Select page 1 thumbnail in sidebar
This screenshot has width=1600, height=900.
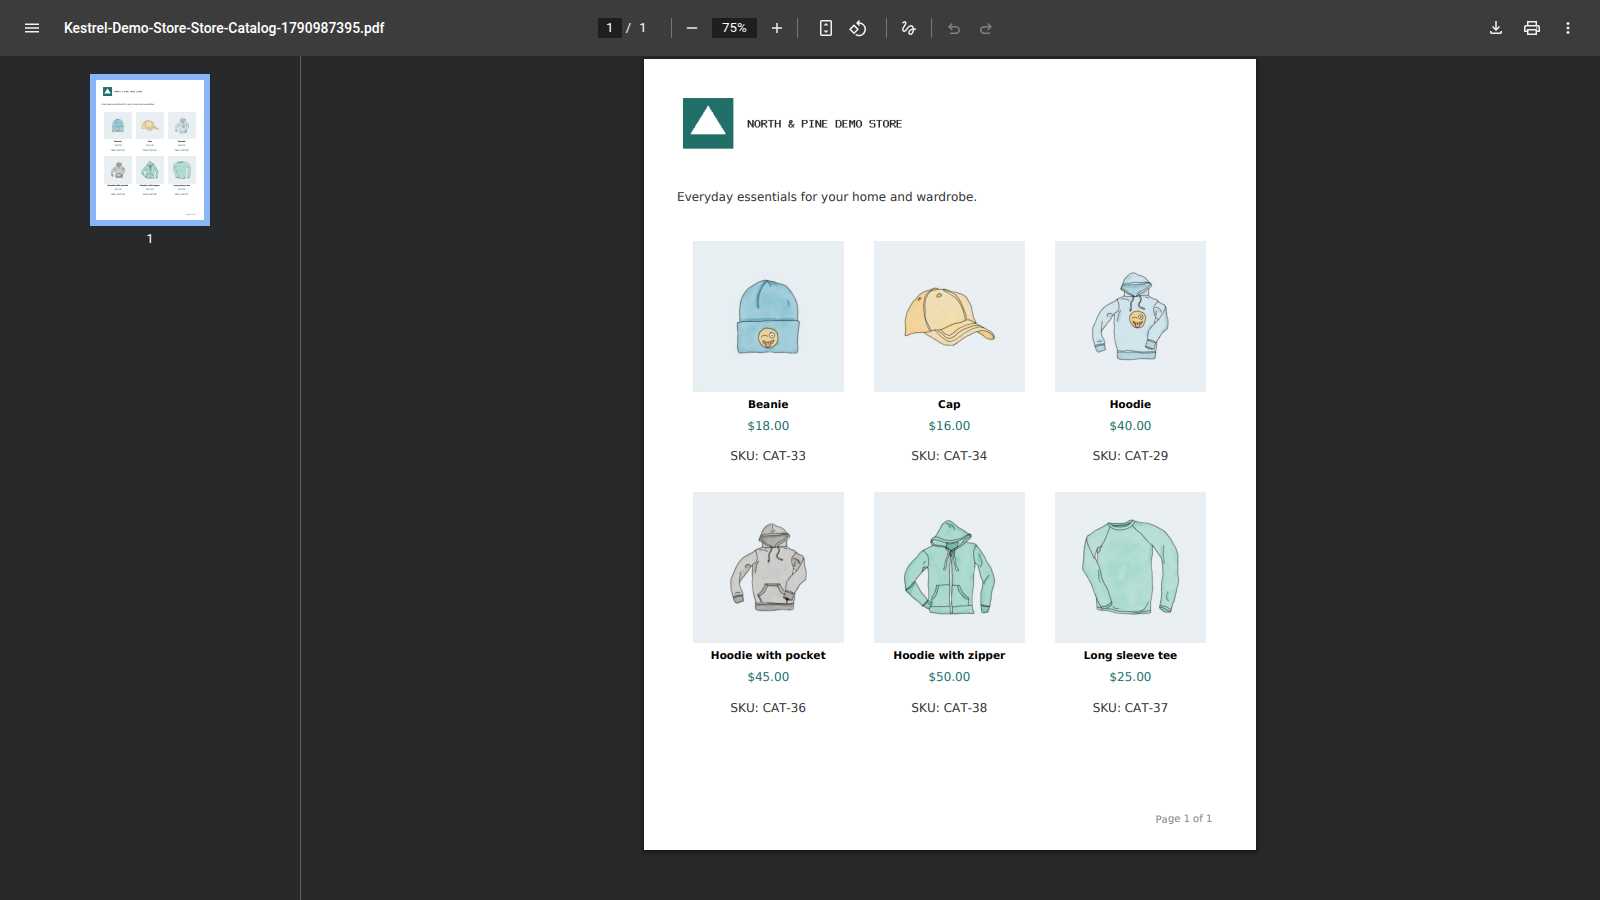[x=150, y=150]
